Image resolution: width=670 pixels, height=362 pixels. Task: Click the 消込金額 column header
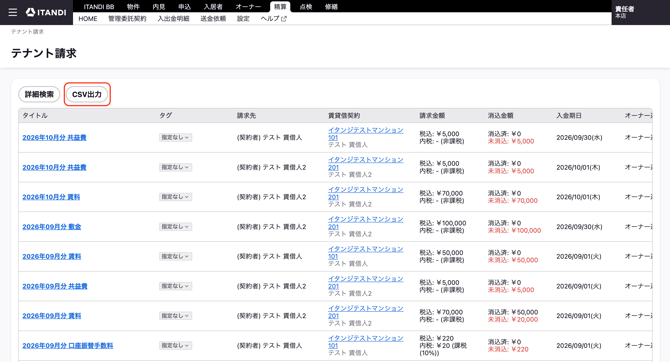[x=500, y=115]
